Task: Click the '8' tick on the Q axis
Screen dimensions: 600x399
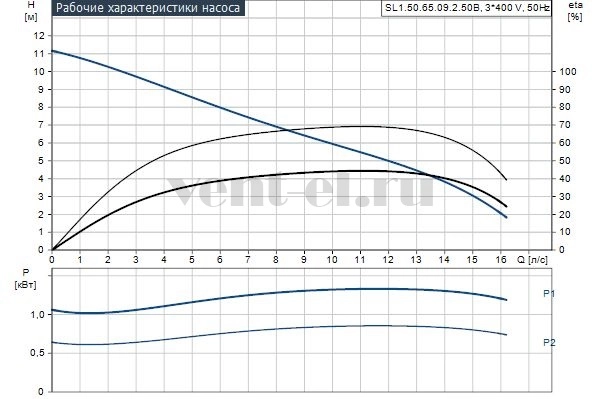Action: point(276,260)
